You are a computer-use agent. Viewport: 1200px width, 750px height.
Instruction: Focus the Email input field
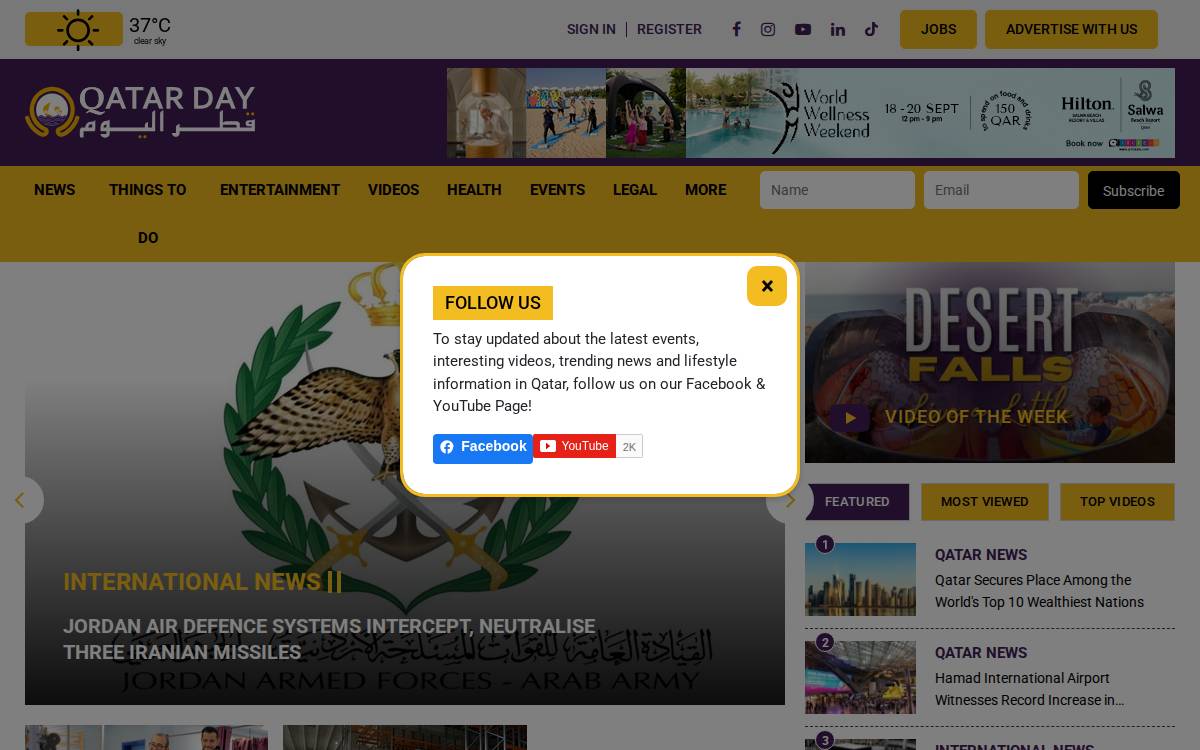point(1001,190)
